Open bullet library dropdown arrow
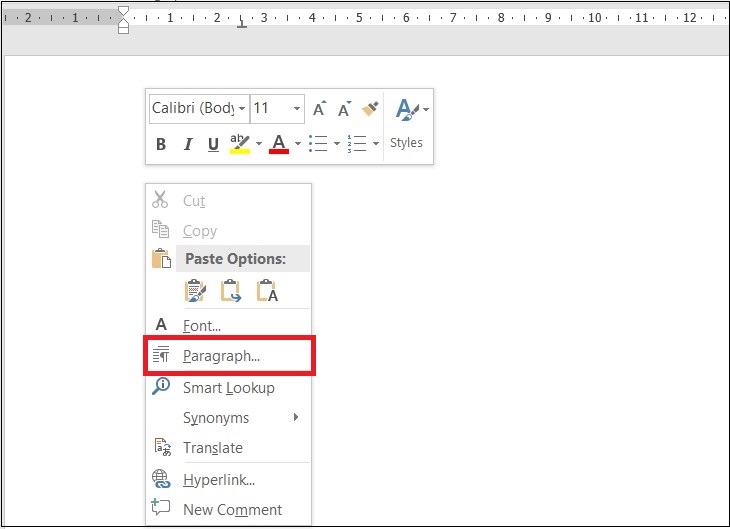Image resolution: width=730 pixels, height=529 pixels. click(337, 143)
